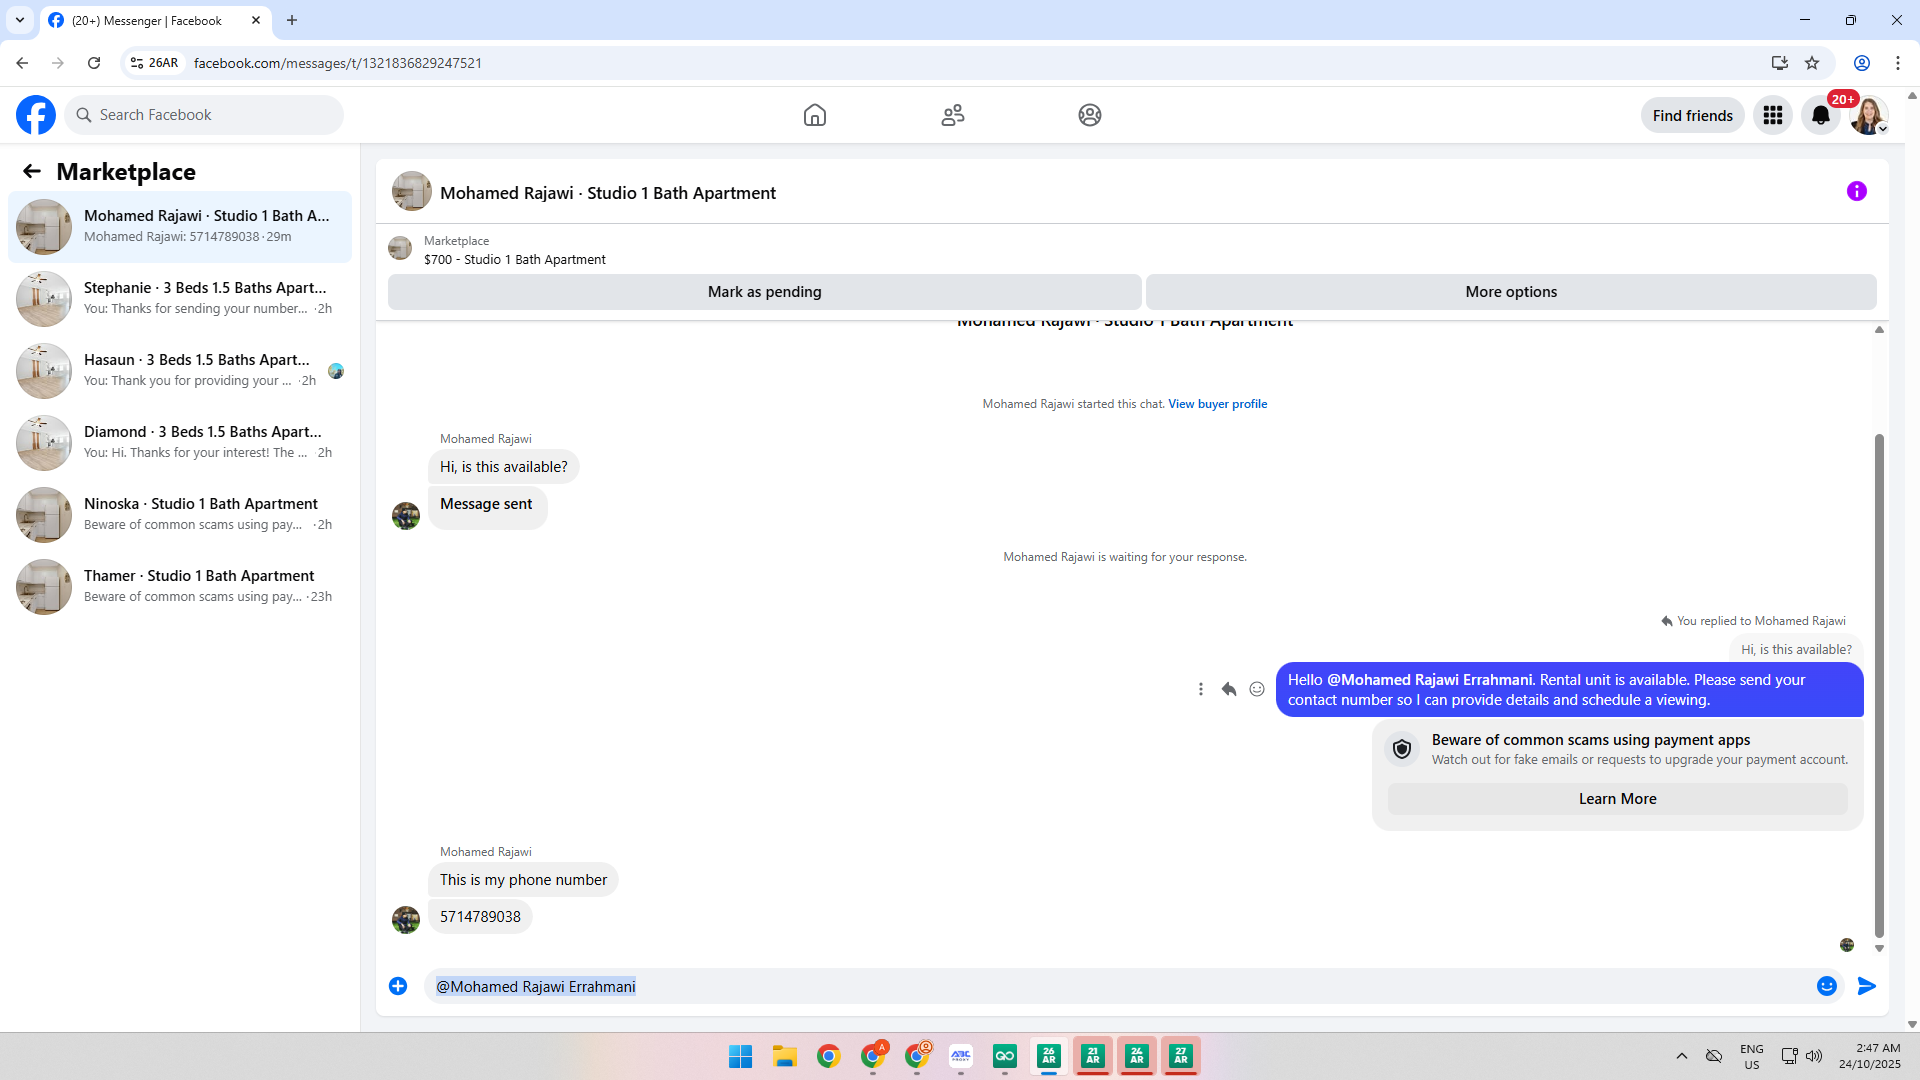
Task: Click the 5714789038 phone number message
Action: (x=480, y=917)
